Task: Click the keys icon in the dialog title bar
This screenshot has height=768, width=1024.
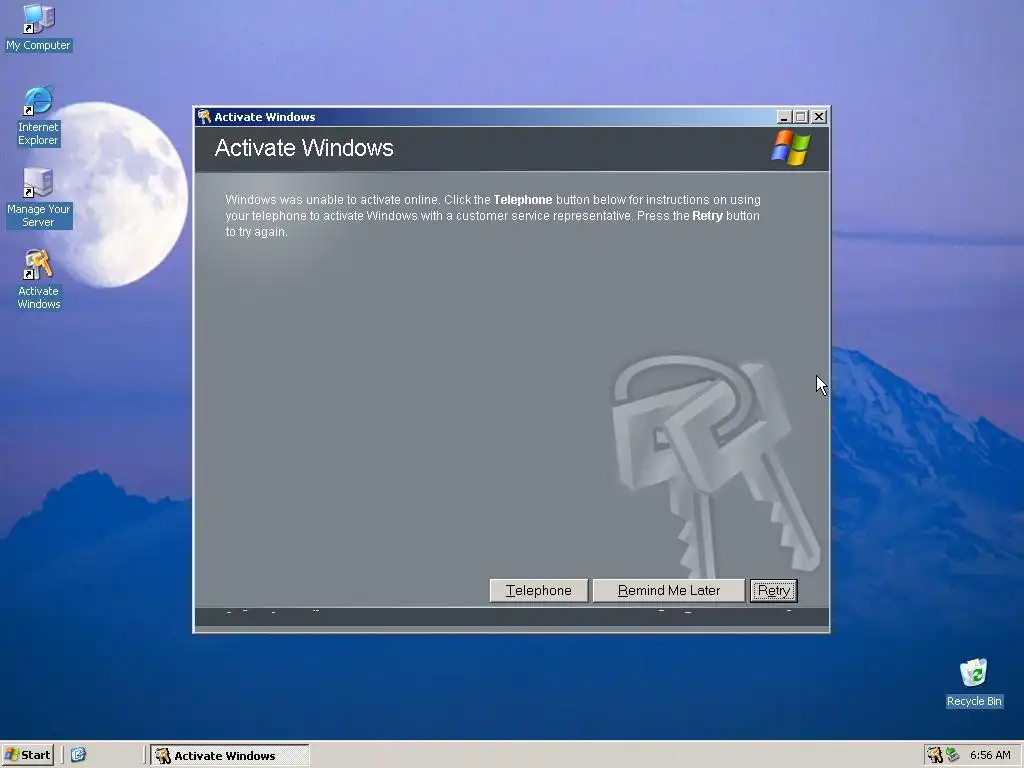Action: 204,116
